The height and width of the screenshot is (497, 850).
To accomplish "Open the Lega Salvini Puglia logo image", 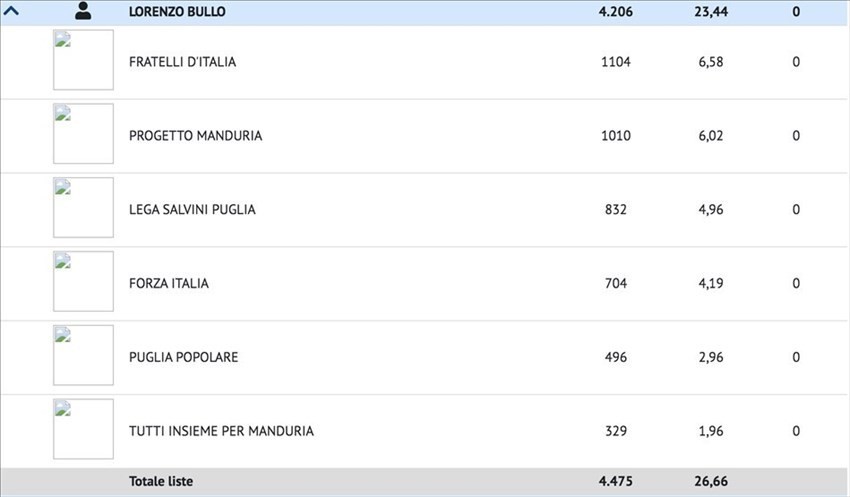I will pos(83,208).
